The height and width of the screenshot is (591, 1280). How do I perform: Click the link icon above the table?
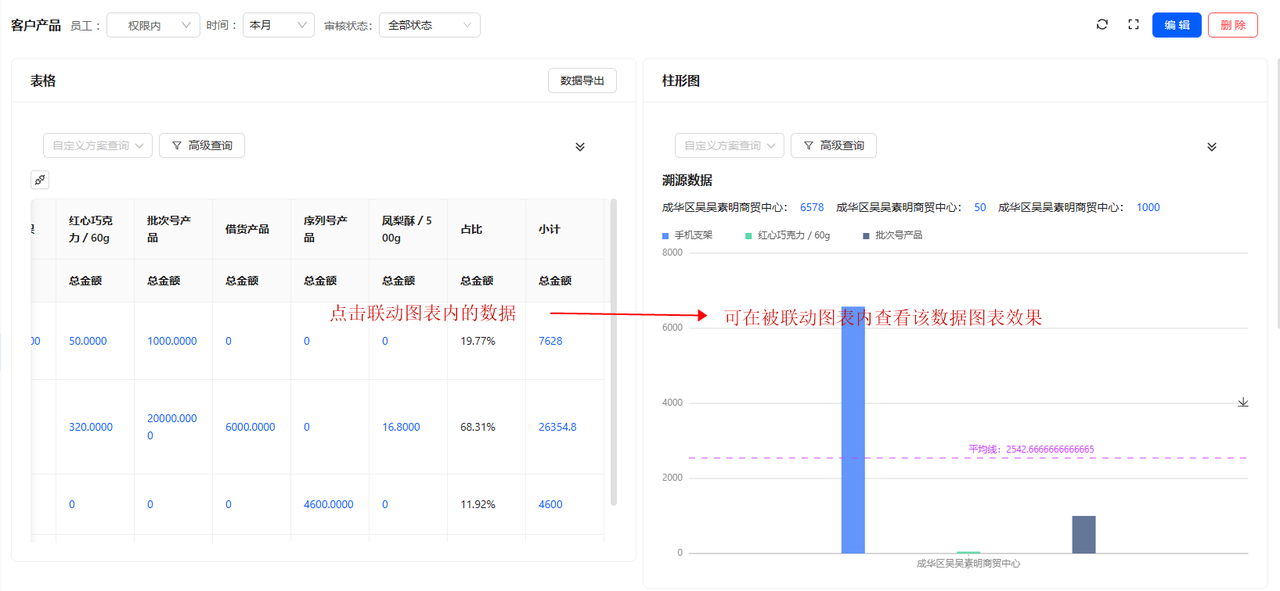click(40, 180)
